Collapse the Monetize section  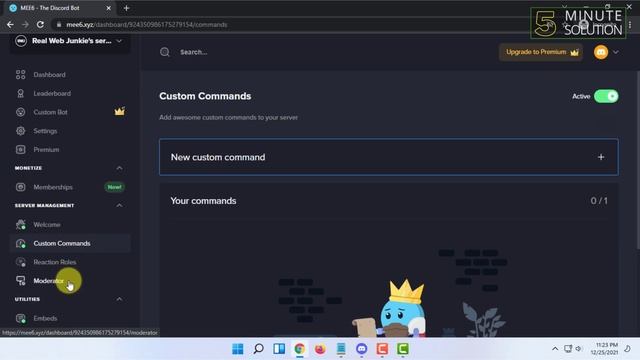[x=119, y=168]
